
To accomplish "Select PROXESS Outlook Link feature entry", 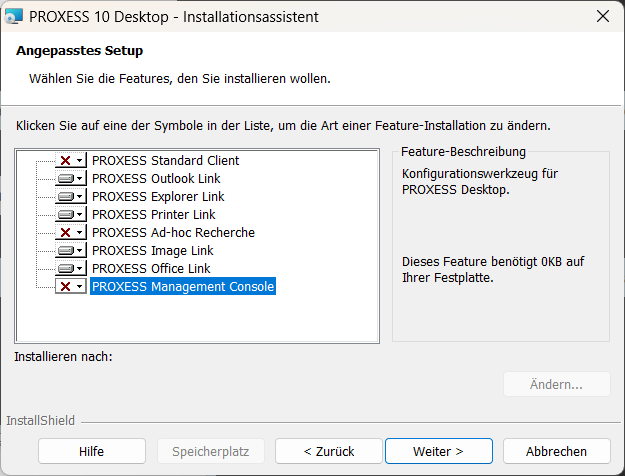I will [x=156, y=178].
